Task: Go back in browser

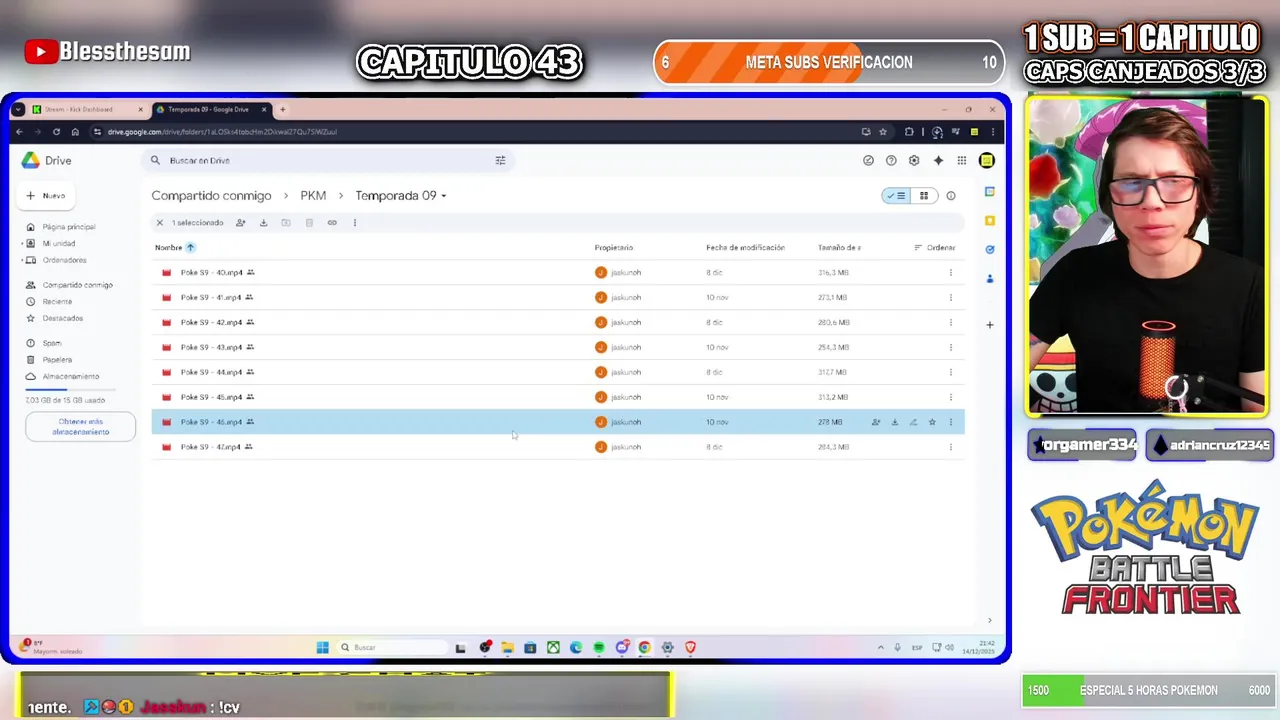Action: [x=19, y=132]
